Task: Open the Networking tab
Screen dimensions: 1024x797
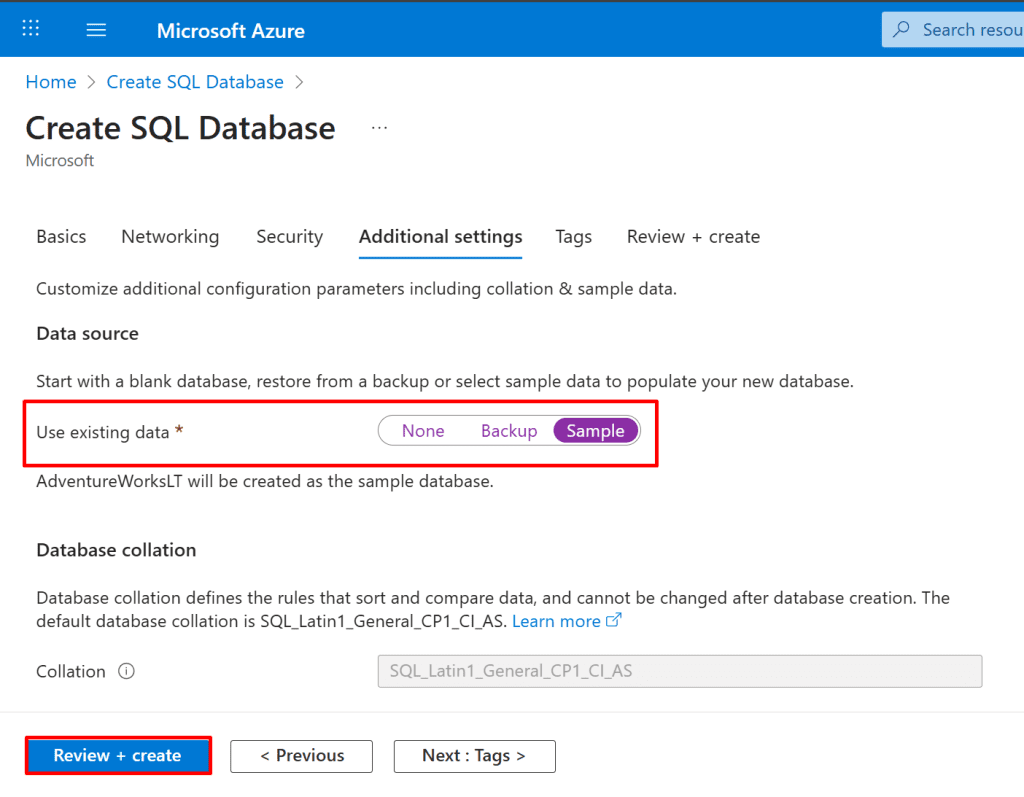Action: coord(170,237)
